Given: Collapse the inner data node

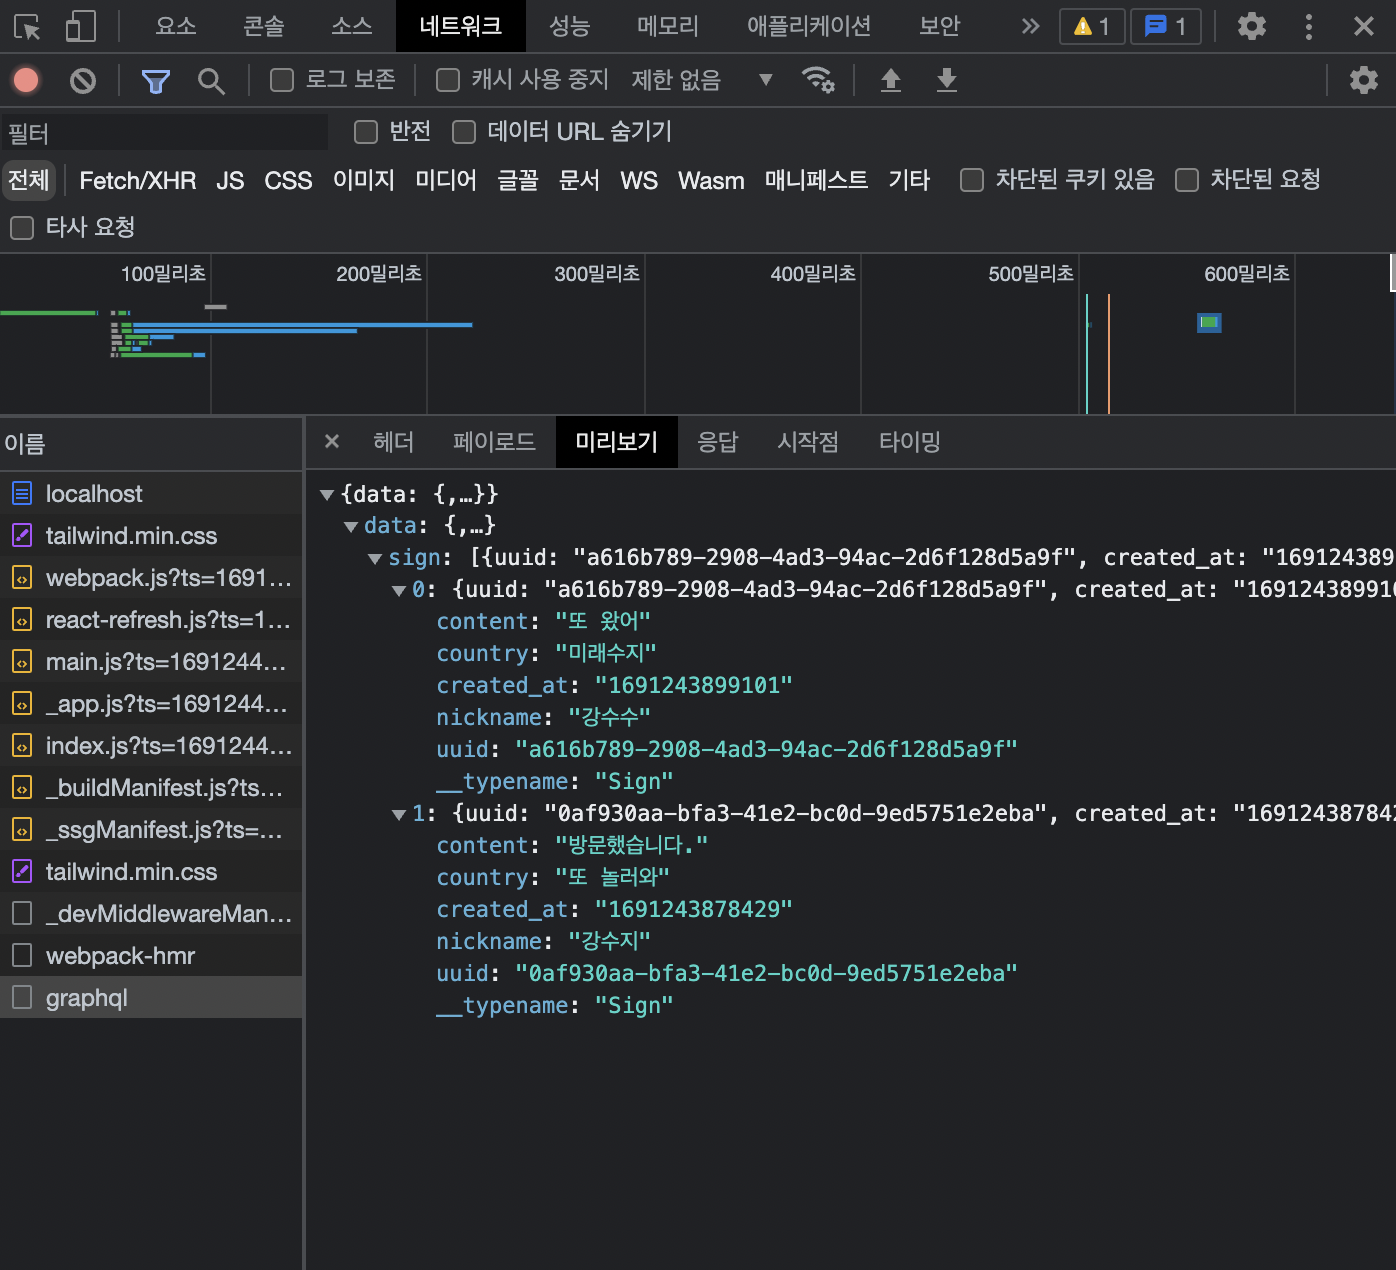Looking at the screenshot, I should [x=350, y=526].
